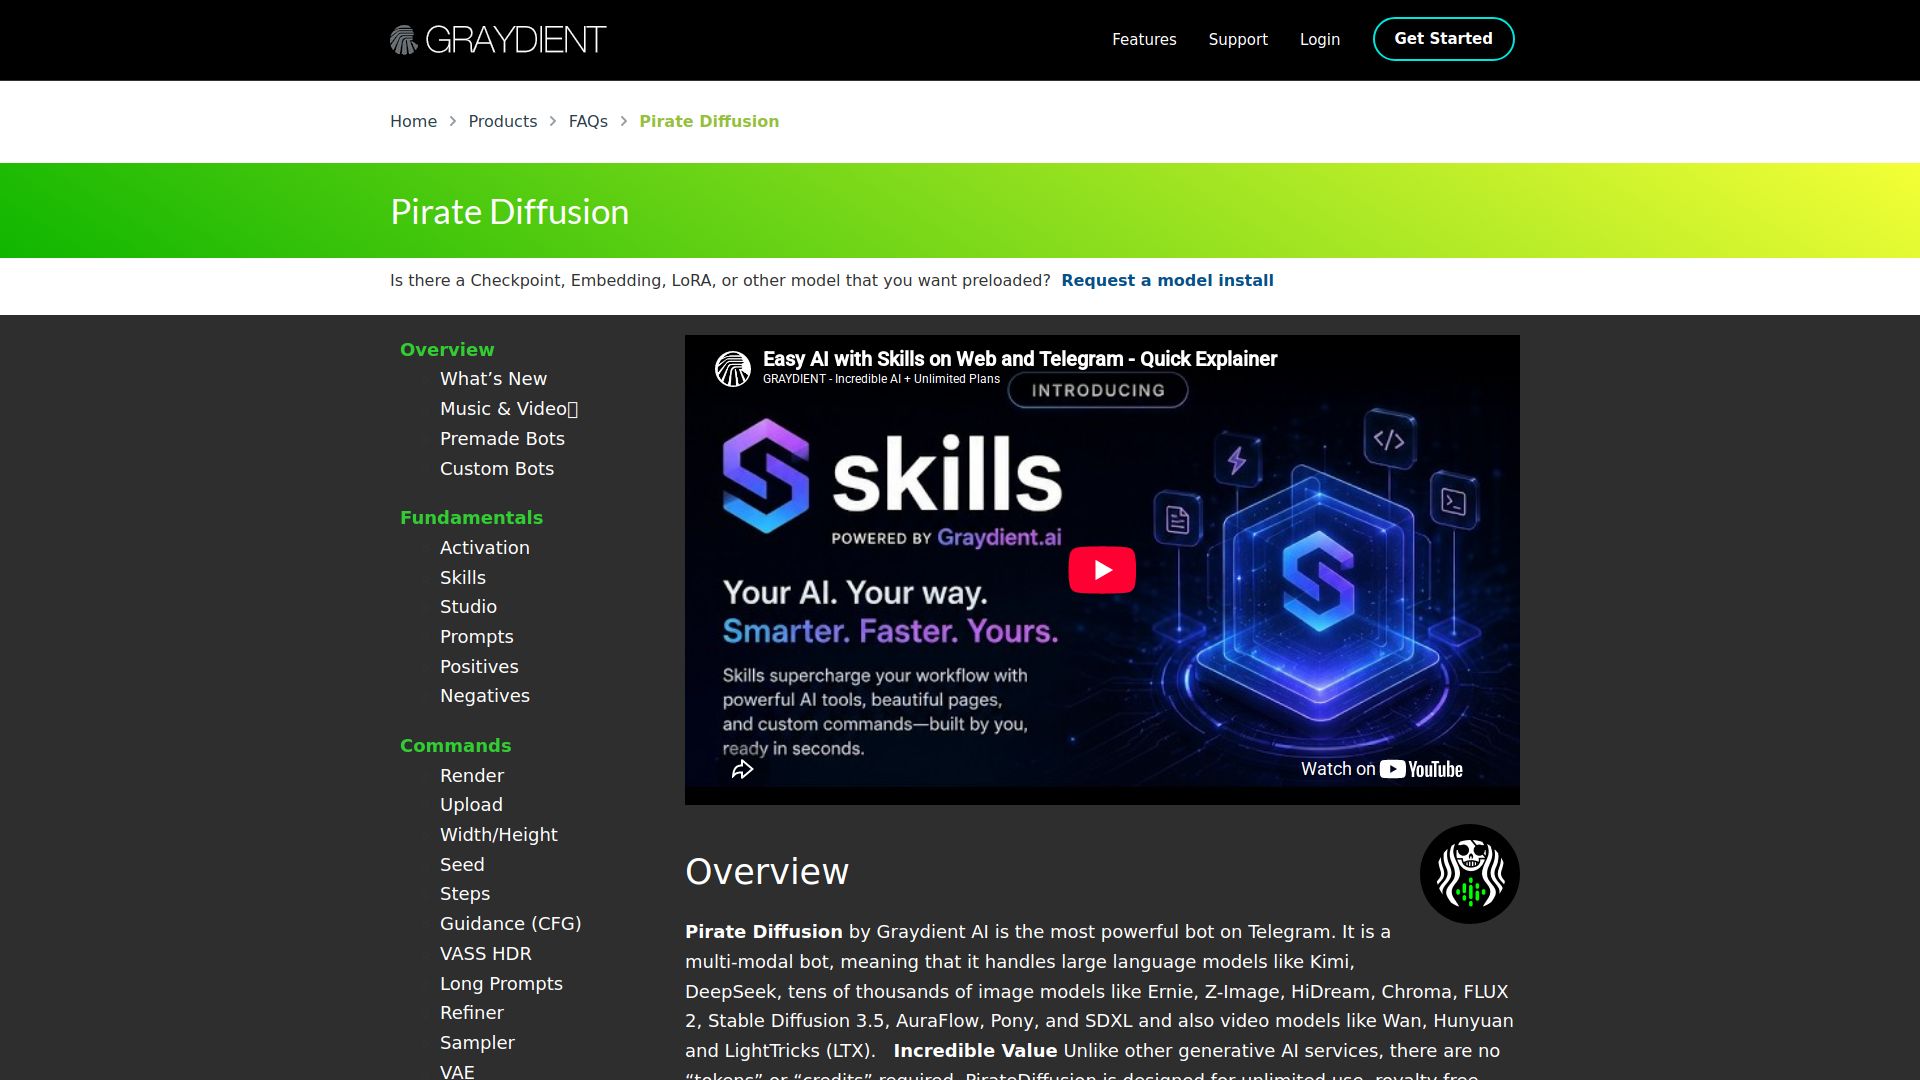Screen dimensions: 1920x1080
Task: Play the Skills explainer YouTube video
Action: click(1102, 570)
